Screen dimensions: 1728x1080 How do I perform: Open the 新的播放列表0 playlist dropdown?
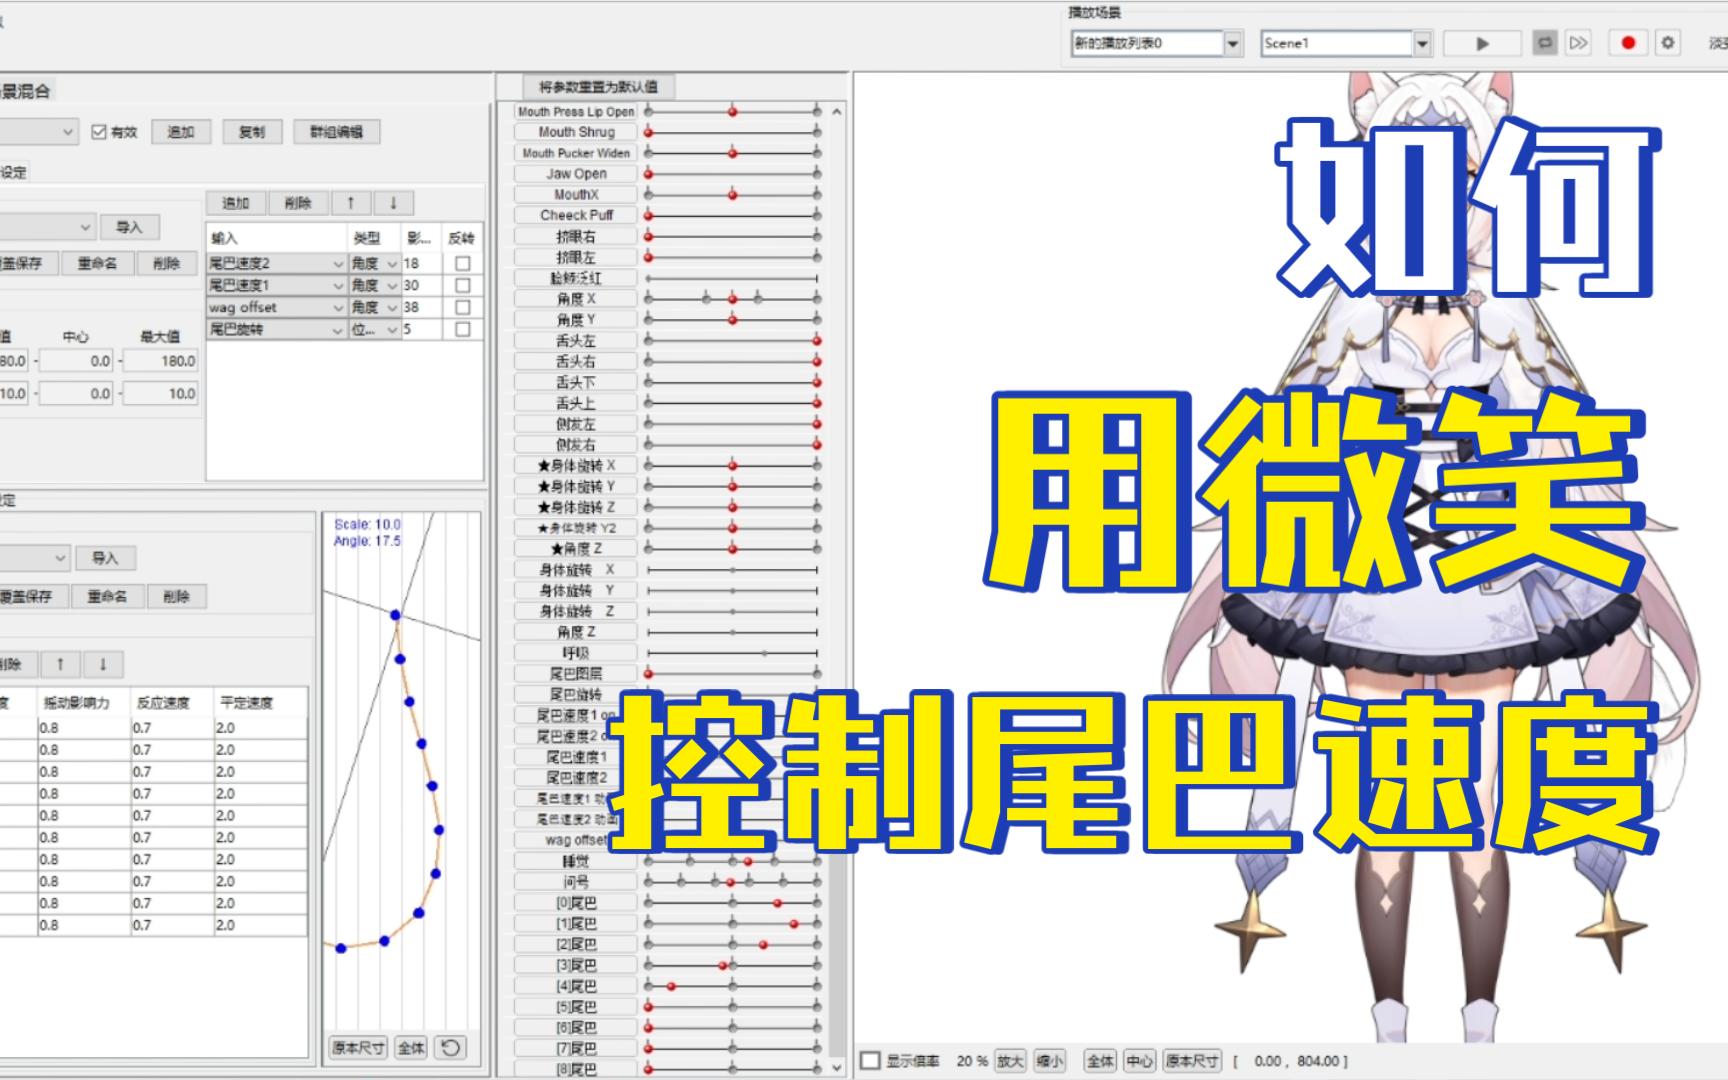click(1233, 43)
